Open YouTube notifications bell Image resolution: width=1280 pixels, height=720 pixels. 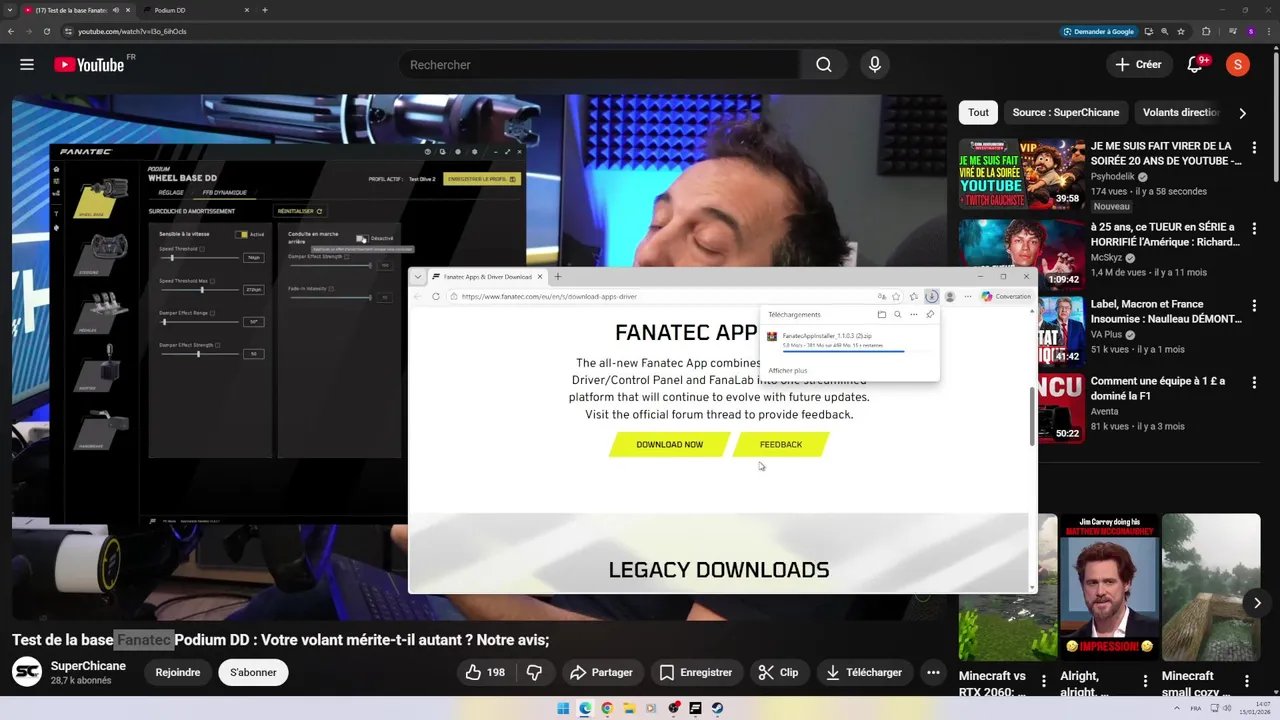point(1195,65)
